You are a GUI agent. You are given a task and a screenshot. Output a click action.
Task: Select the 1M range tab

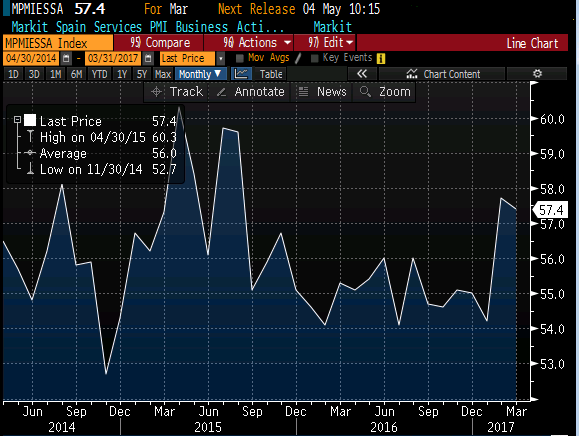(x=55, y=74)
